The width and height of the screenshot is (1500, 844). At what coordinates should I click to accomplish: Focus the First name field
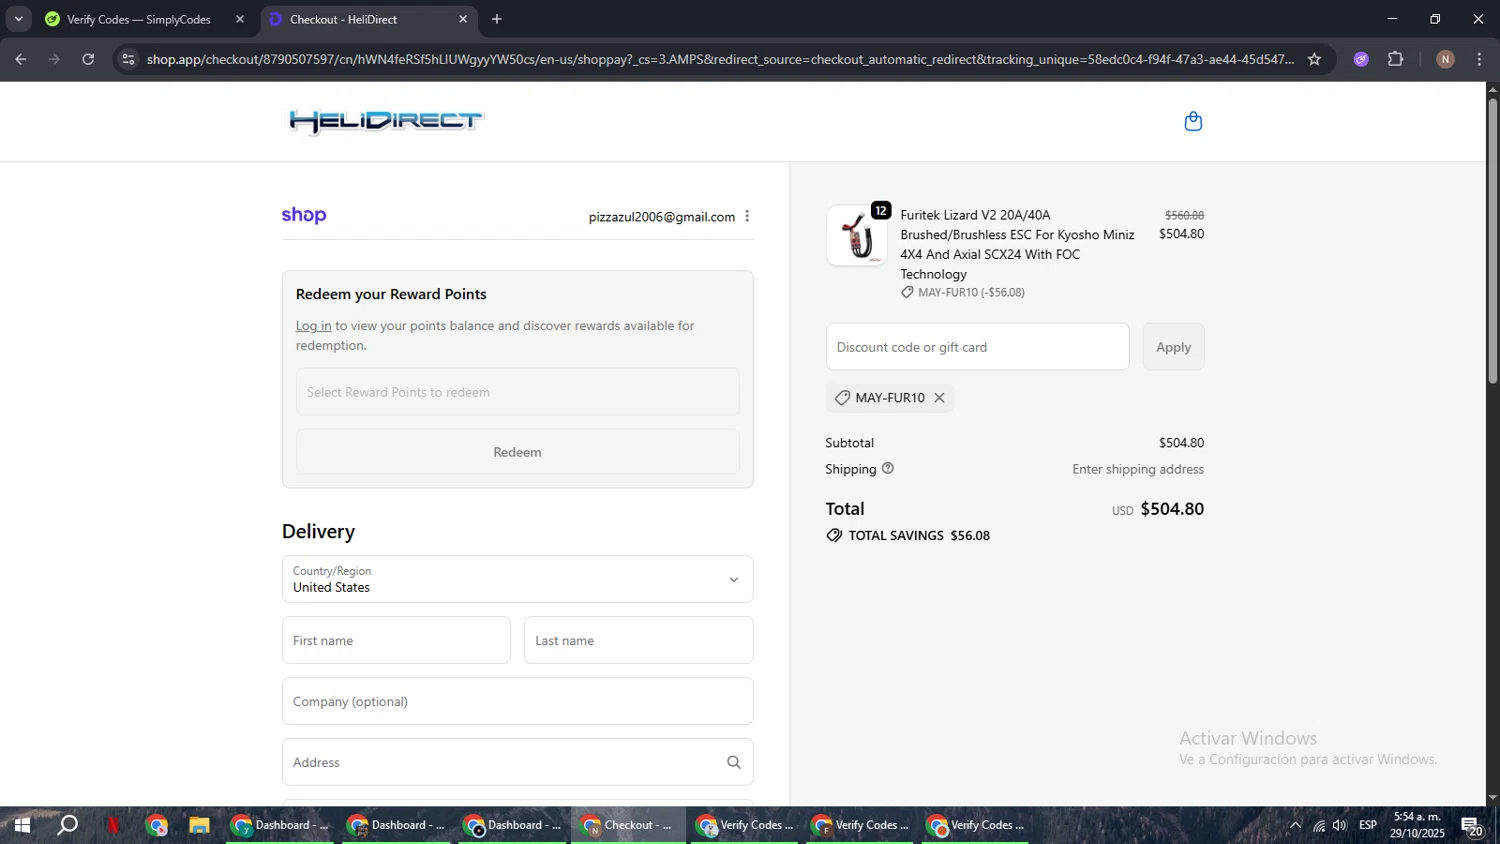(396, 640)
